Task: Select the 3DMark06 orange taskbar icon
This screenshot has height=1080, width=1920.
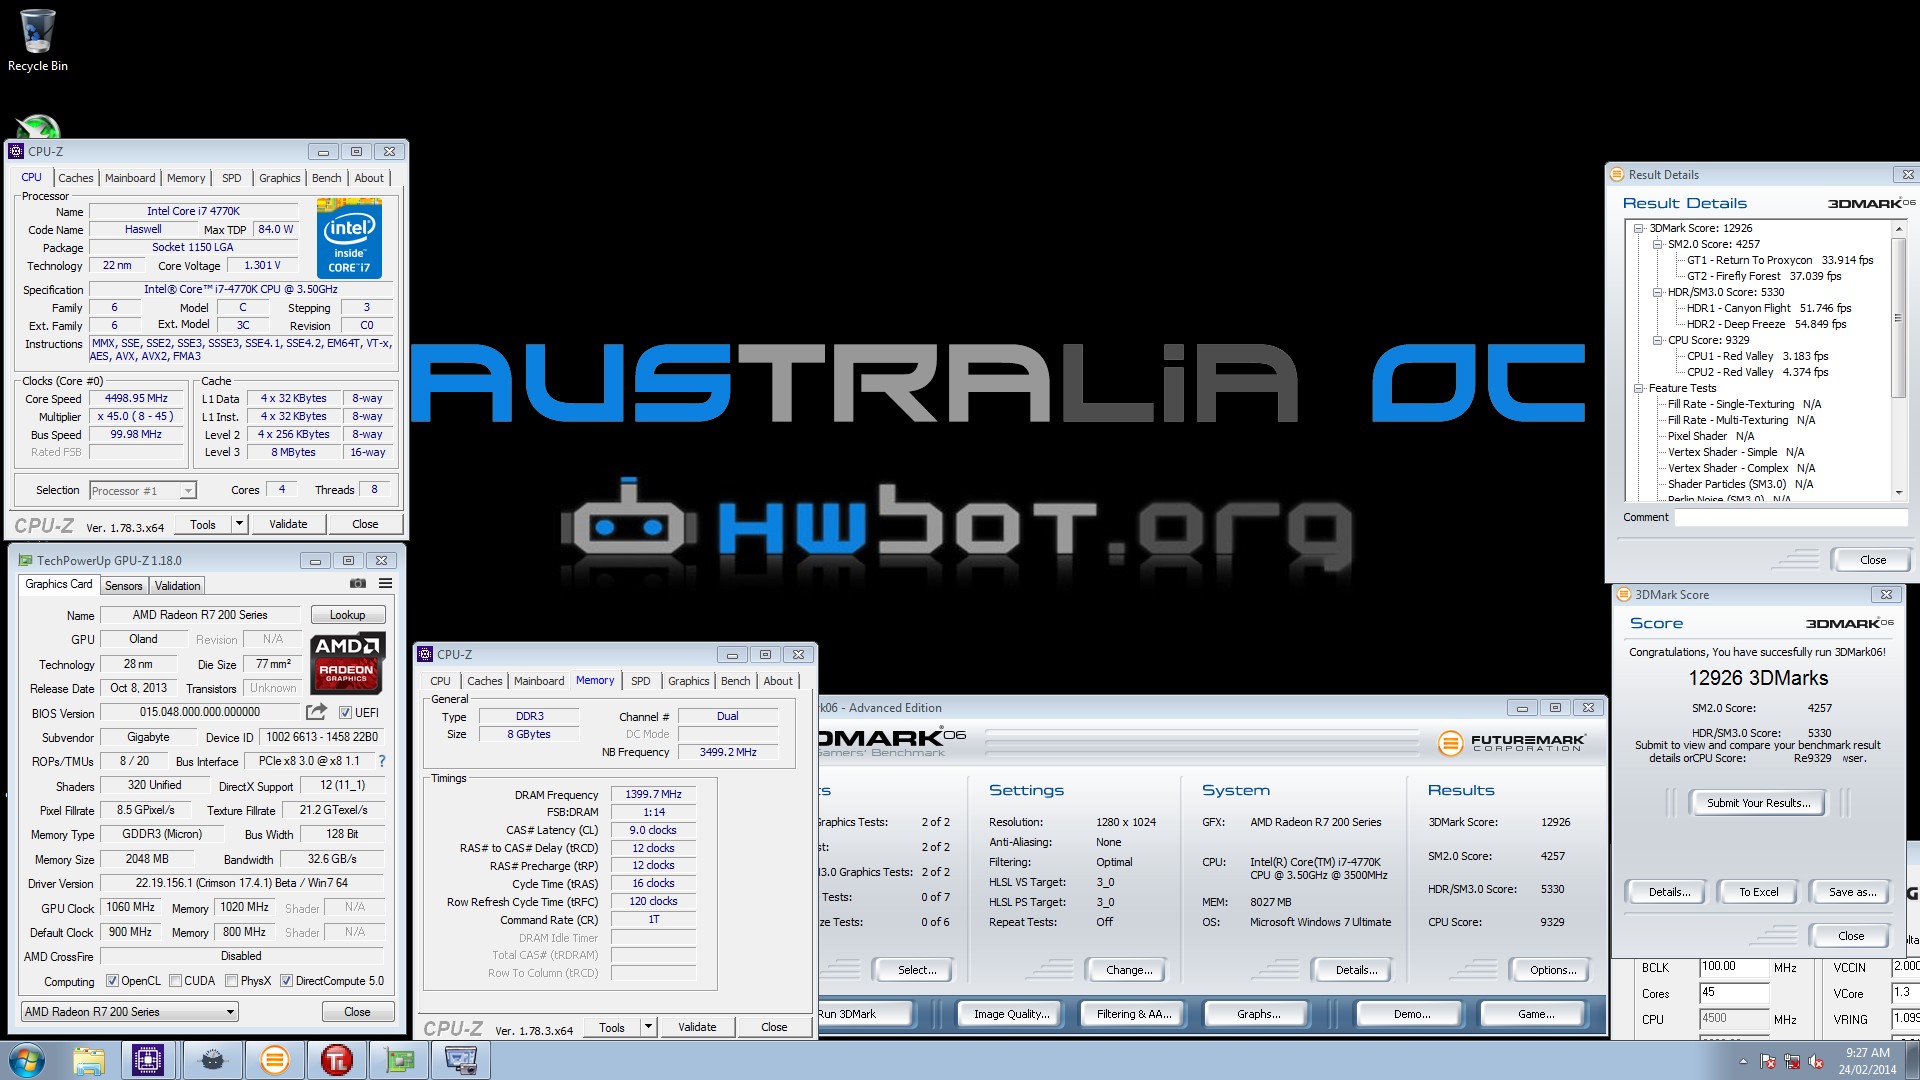Action: pyautogui.click(x=274, y=1060)
